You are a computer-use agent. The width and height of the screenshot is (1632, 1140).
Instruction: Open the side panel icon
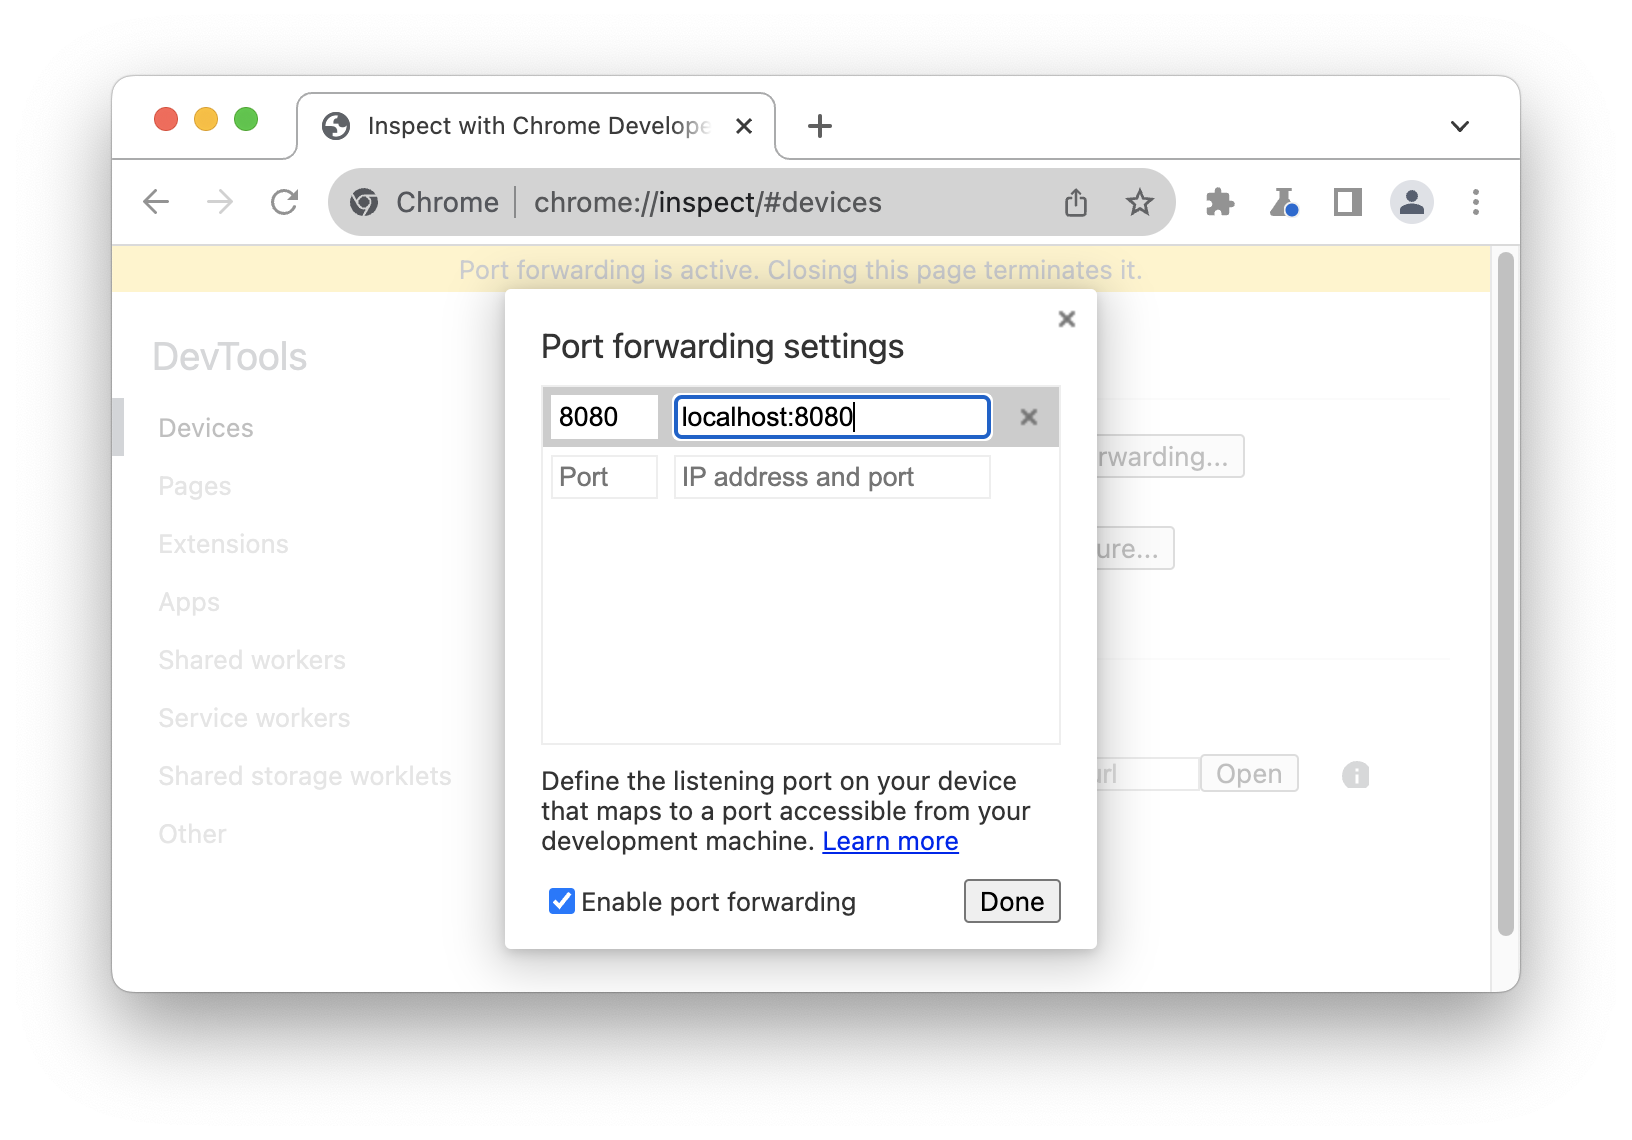[1347, 202]
